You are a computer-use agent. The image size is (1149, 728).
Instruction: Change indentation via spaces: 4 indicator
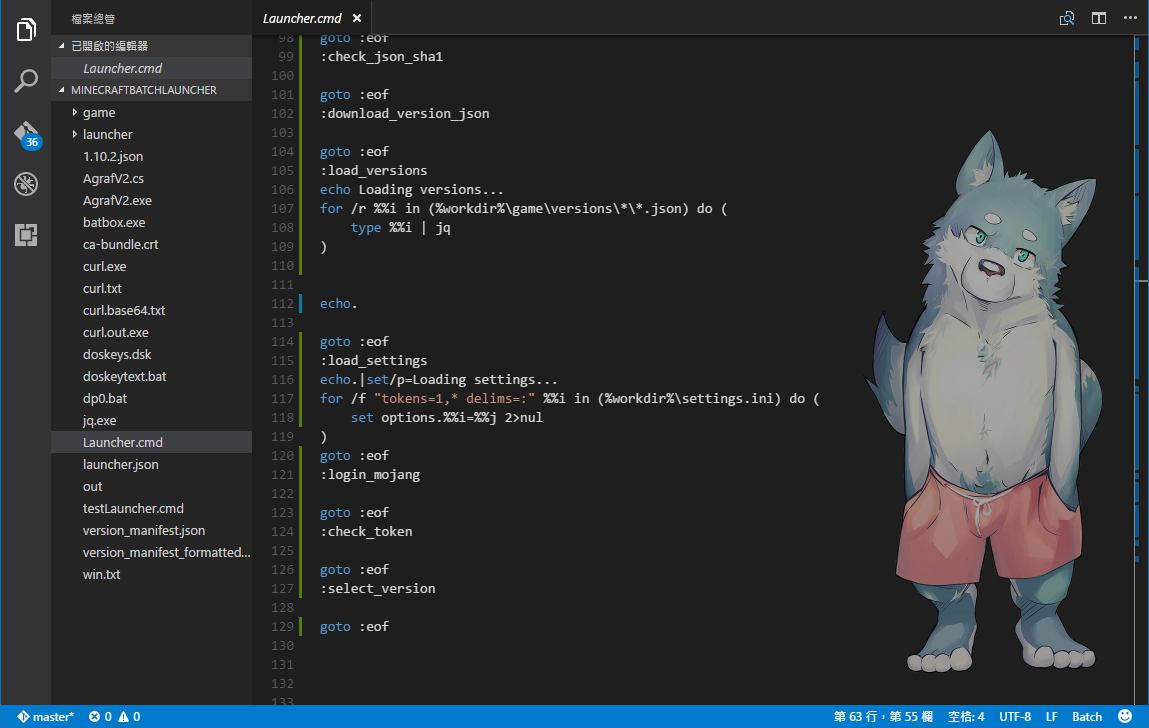(966, 716)
